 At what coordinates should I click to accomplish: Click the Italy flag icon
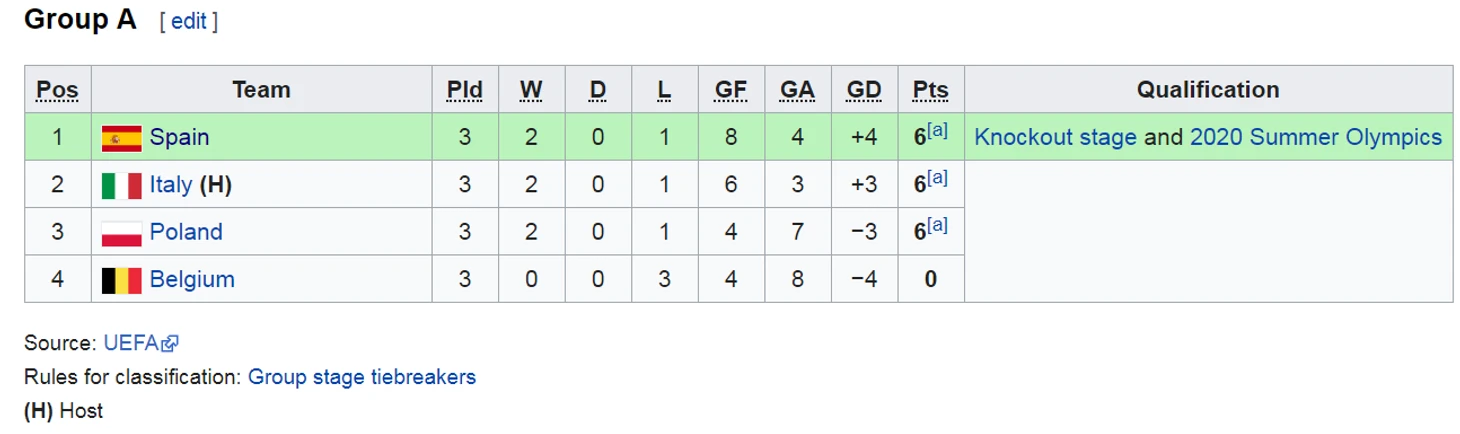[121, 186]
